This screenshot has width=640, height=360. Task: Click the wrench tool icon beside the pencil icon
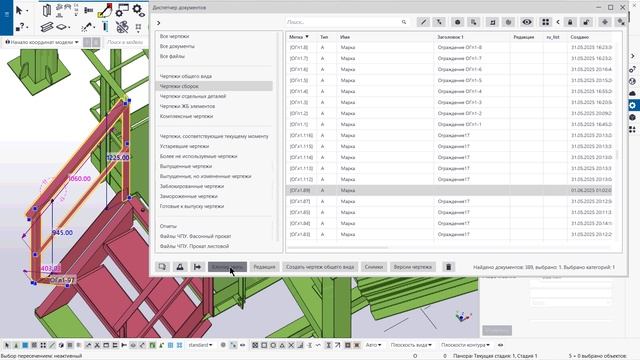pos(439,22)
